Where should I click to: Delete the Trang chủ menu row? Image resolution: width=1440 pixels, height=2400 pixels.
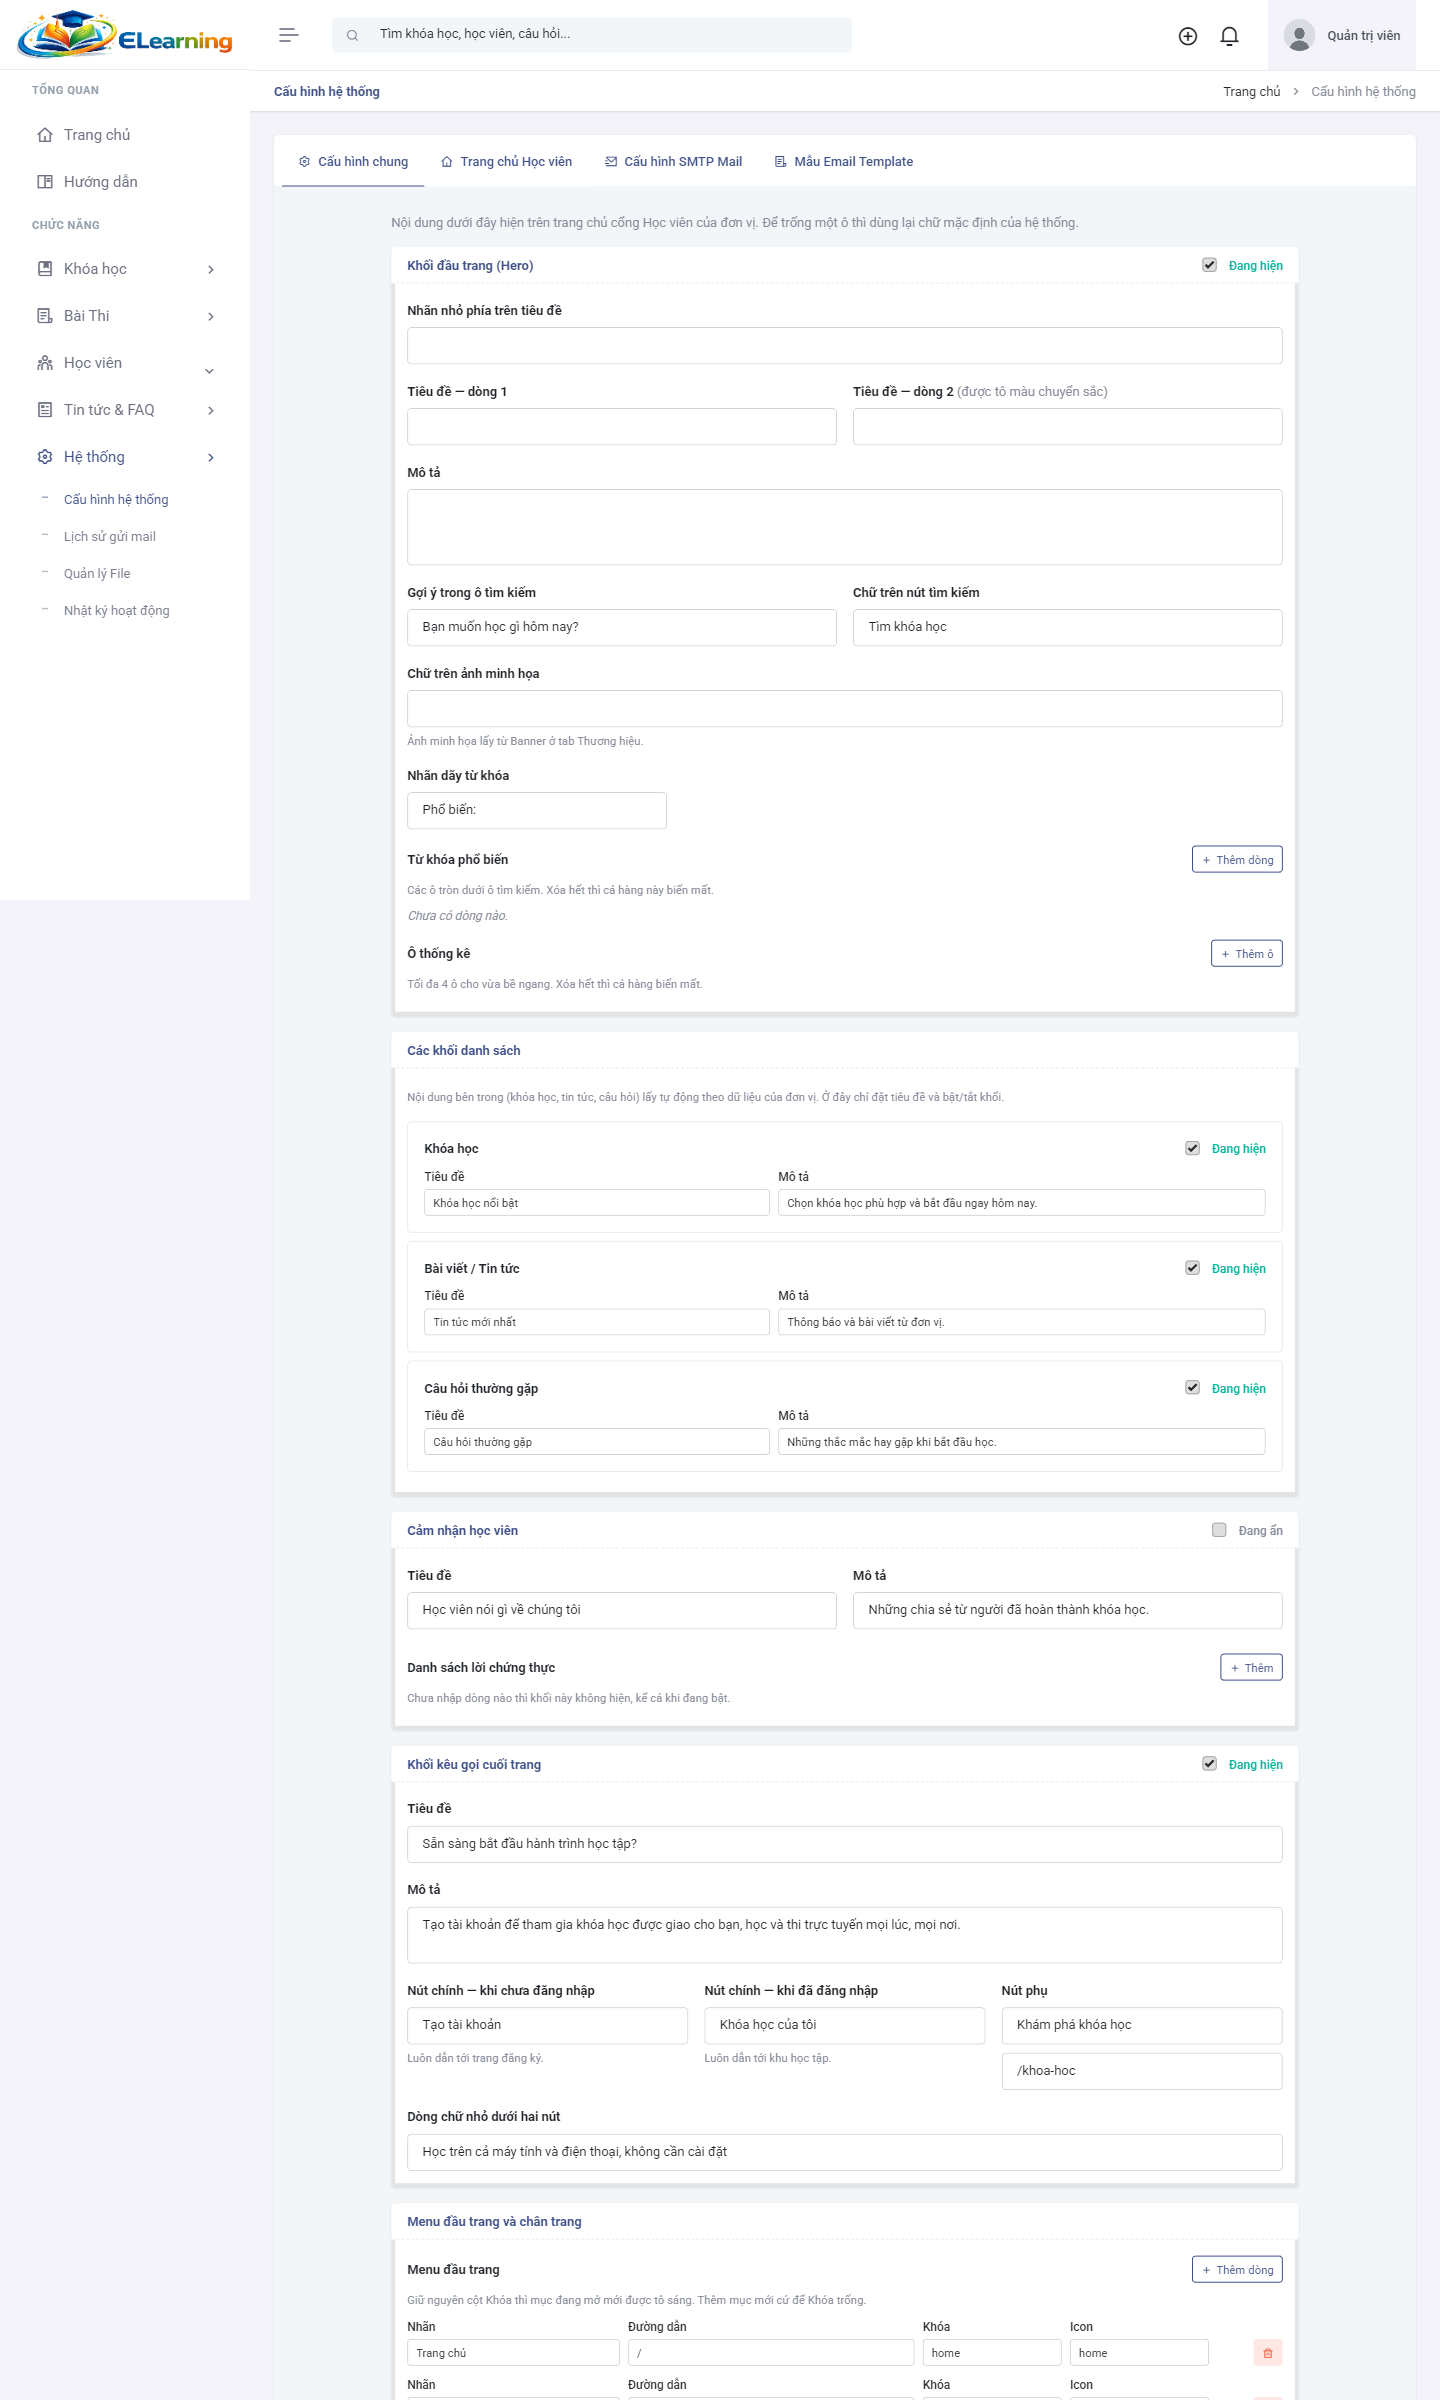click(x=1268, y=2353)
